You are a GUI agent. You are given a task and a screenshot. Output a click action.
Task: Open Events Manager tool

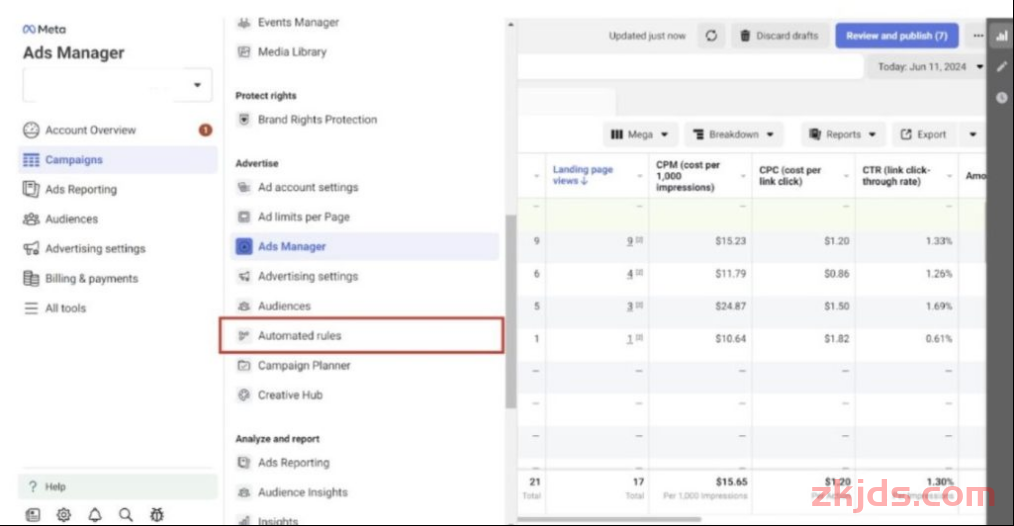pyautogui.click(x=298, y=23)
